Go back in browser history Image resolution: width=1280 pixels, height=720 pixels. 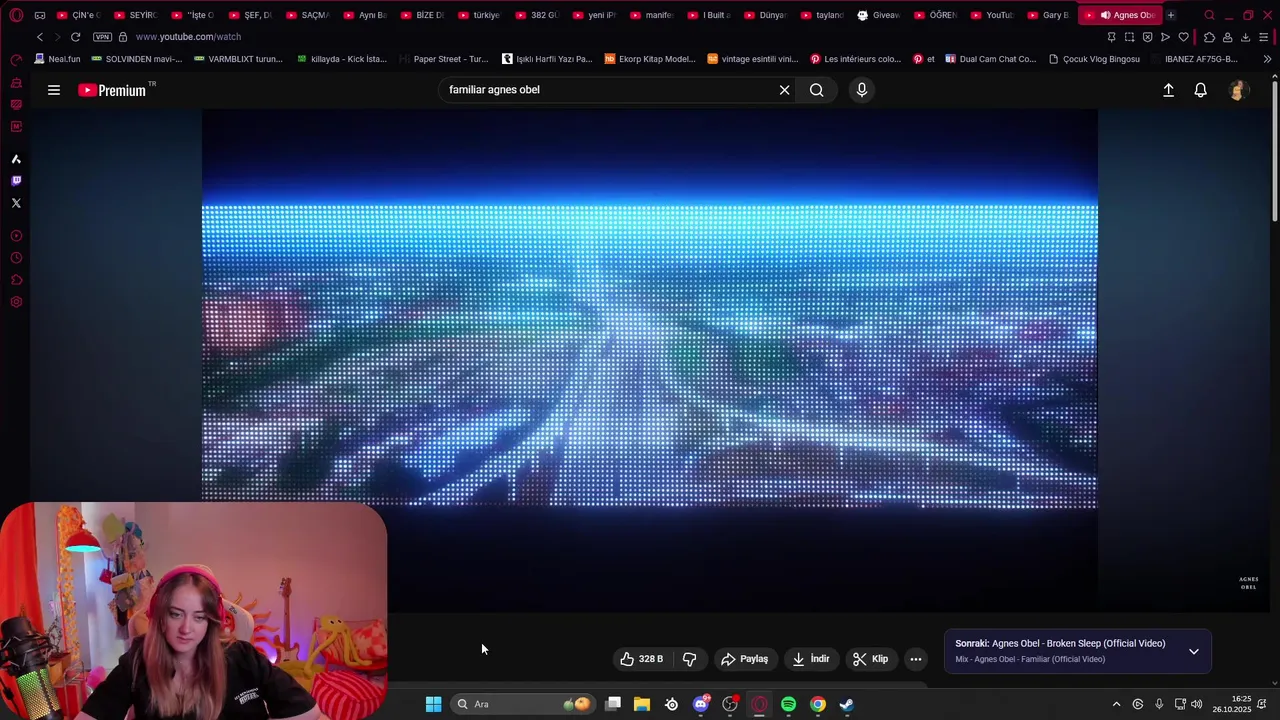(x=40, y=37)
